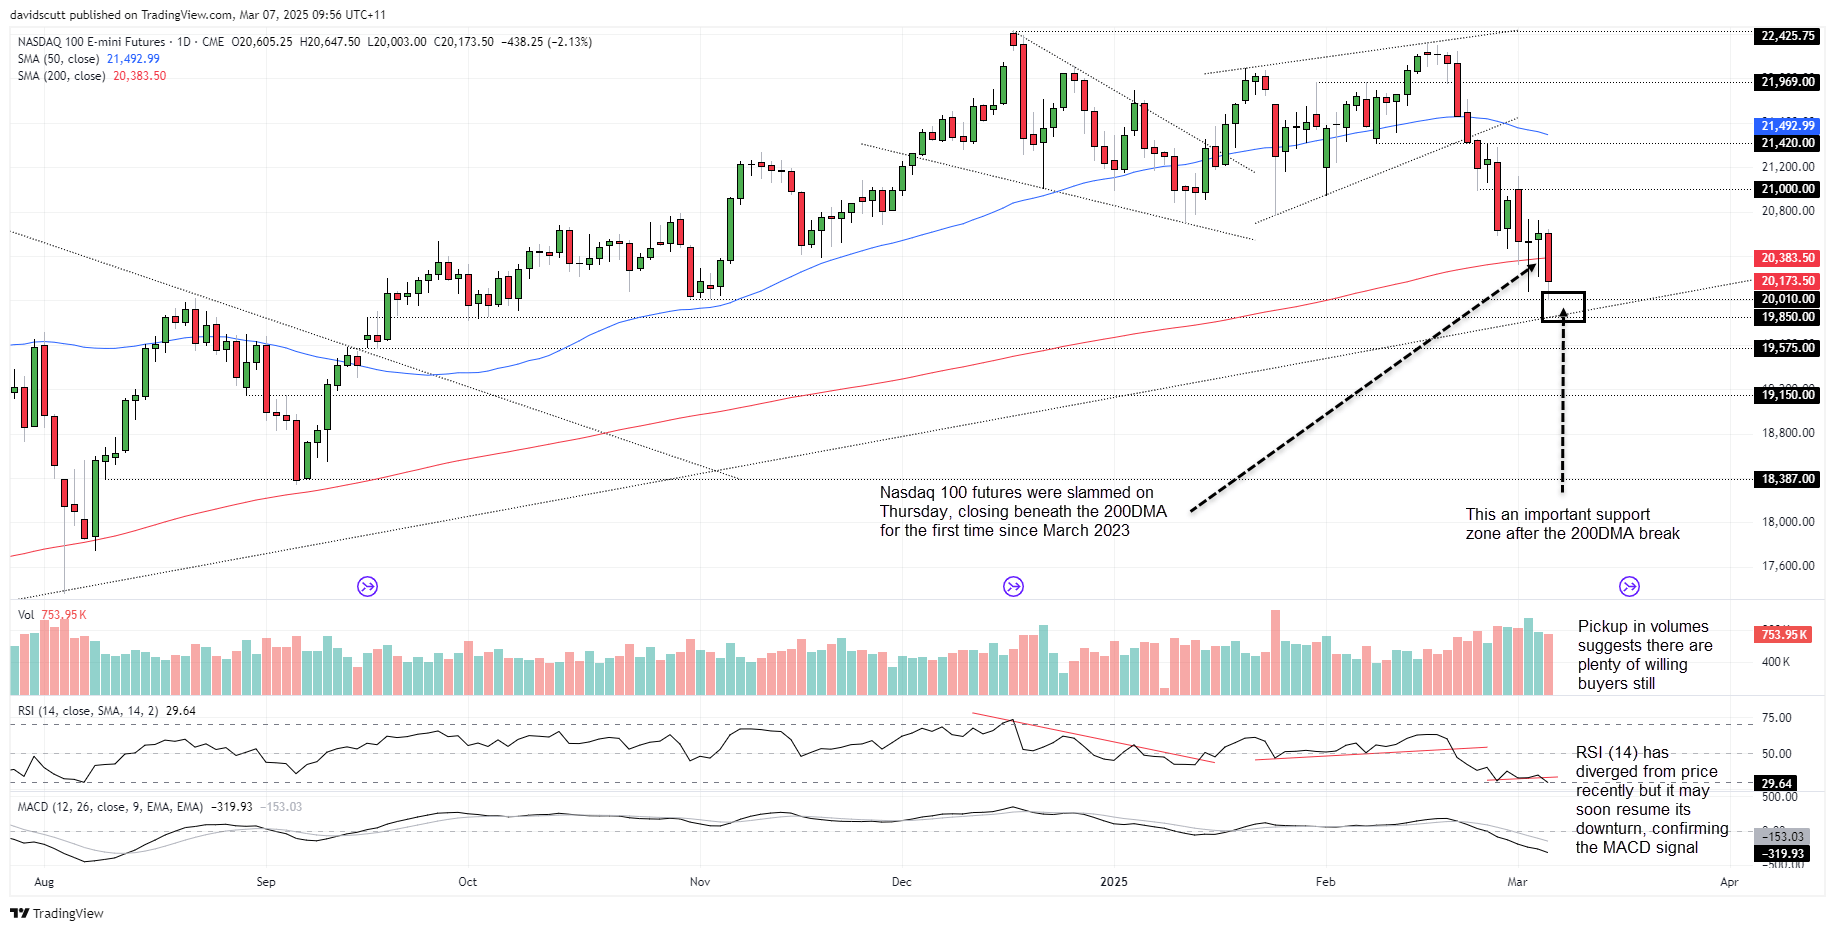Click the Oct label on the time axis
The image size is (1835, 931).
point(468,882)
